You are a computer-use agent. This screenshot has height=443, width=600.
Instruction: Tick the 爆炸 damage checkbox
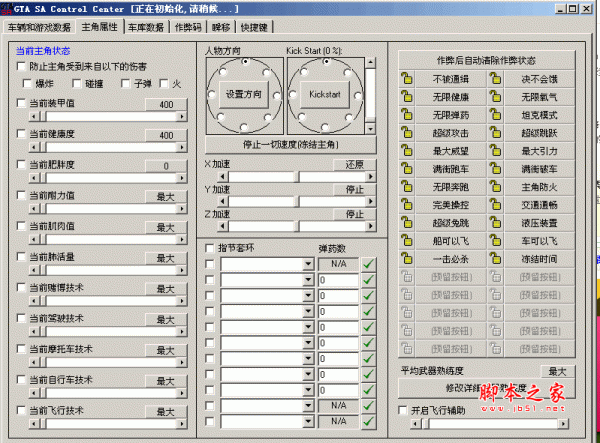tap(27, 83)
